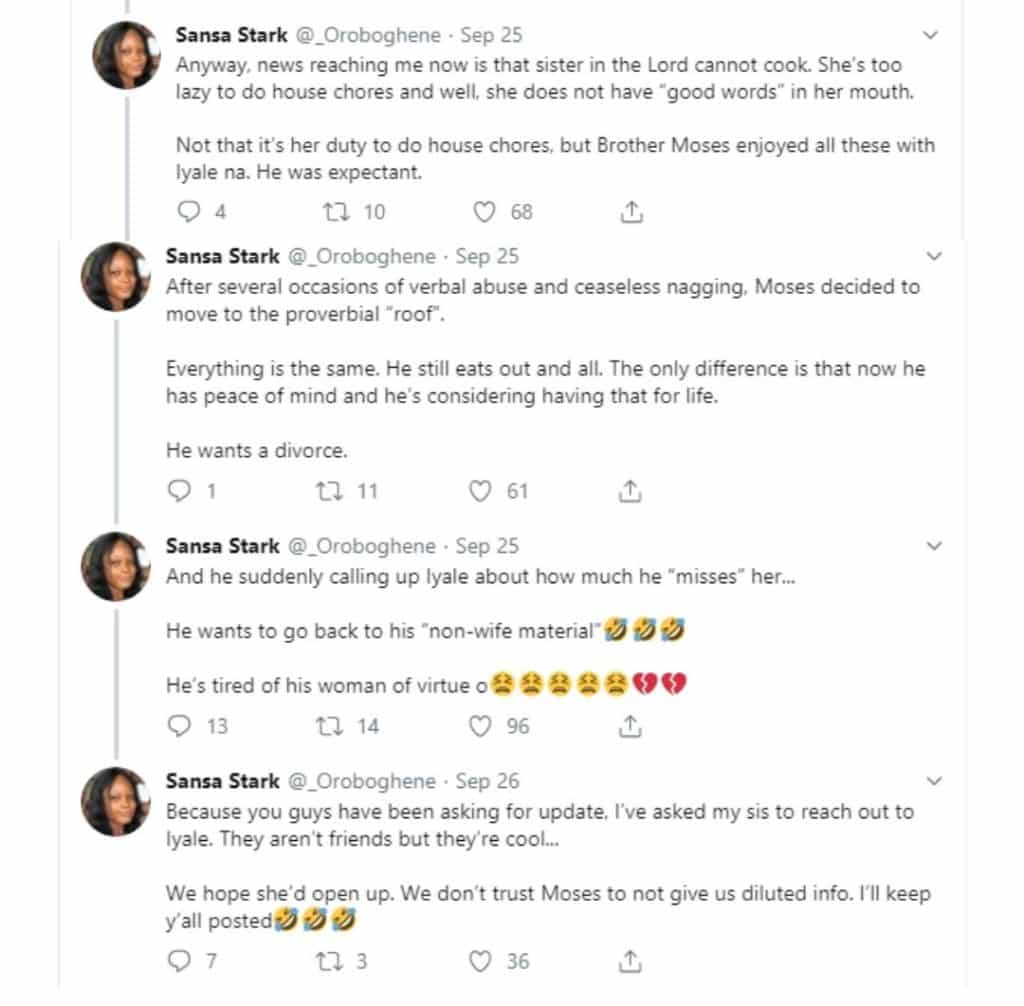Click the @_Oroboghene handle on the third tweet
This screenshot has width=1024, height=1006.
[x=362, y=546]
